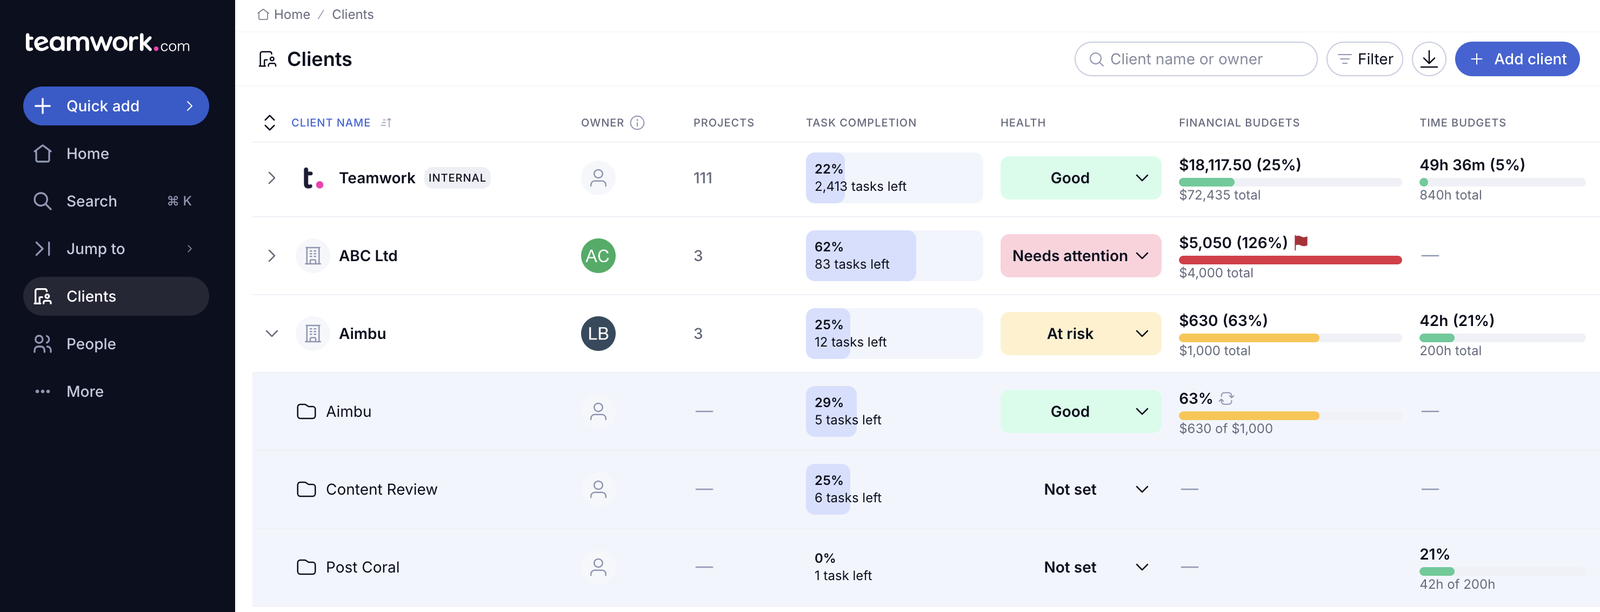
Task: Click the export download icon near Filter
Action: (x=1428, y=58)
